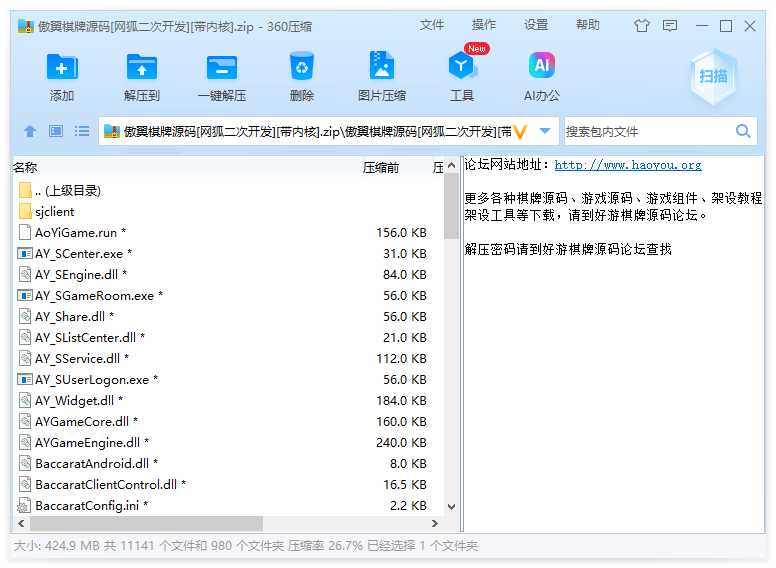Viewport: 776px width, 568px height.
Task: Open the 操作 (Operations) menu
Action: 484,25
